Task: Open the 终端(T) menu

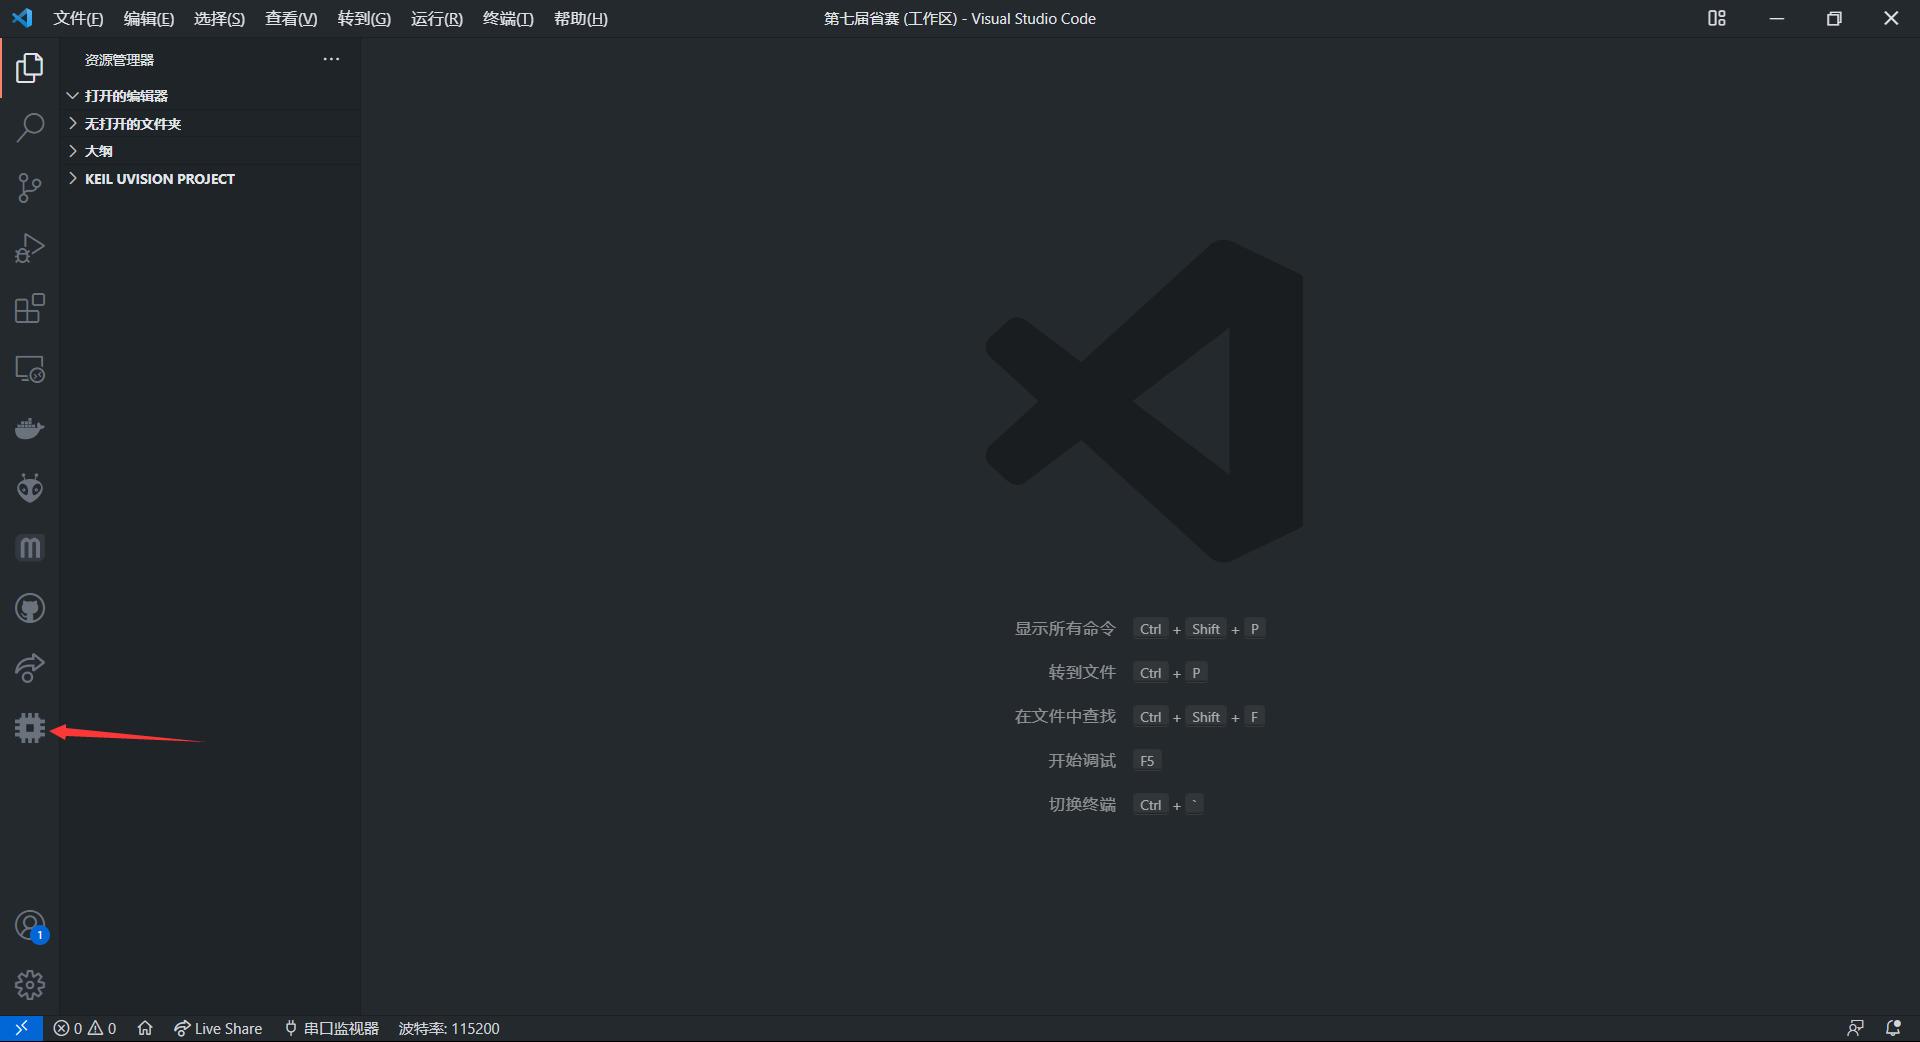Action: [x=508, y=19]
